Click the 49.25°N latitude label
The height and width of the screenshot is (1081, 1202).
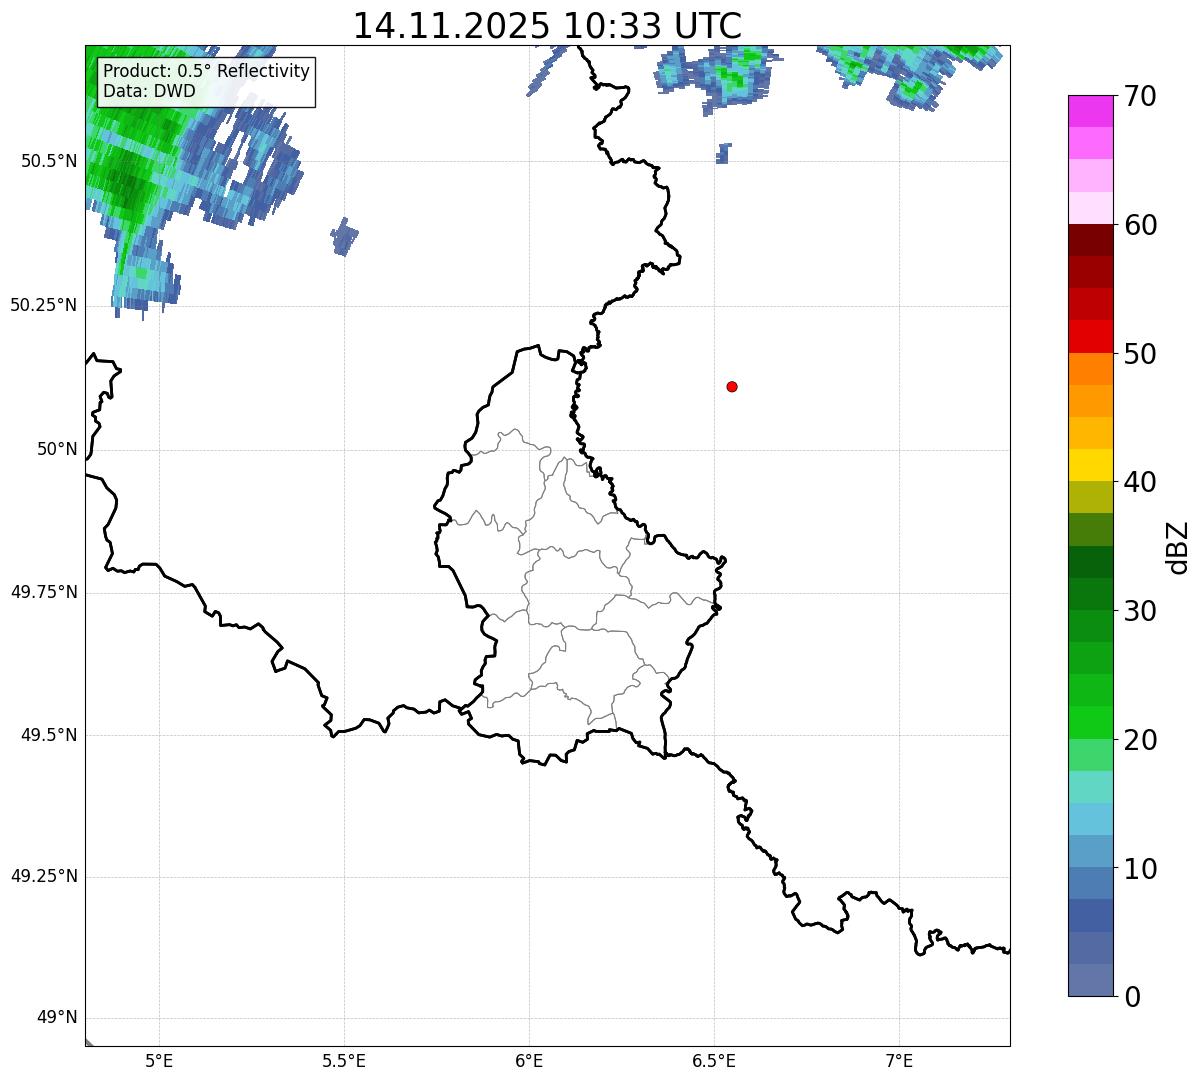click(x=44, y=876)
